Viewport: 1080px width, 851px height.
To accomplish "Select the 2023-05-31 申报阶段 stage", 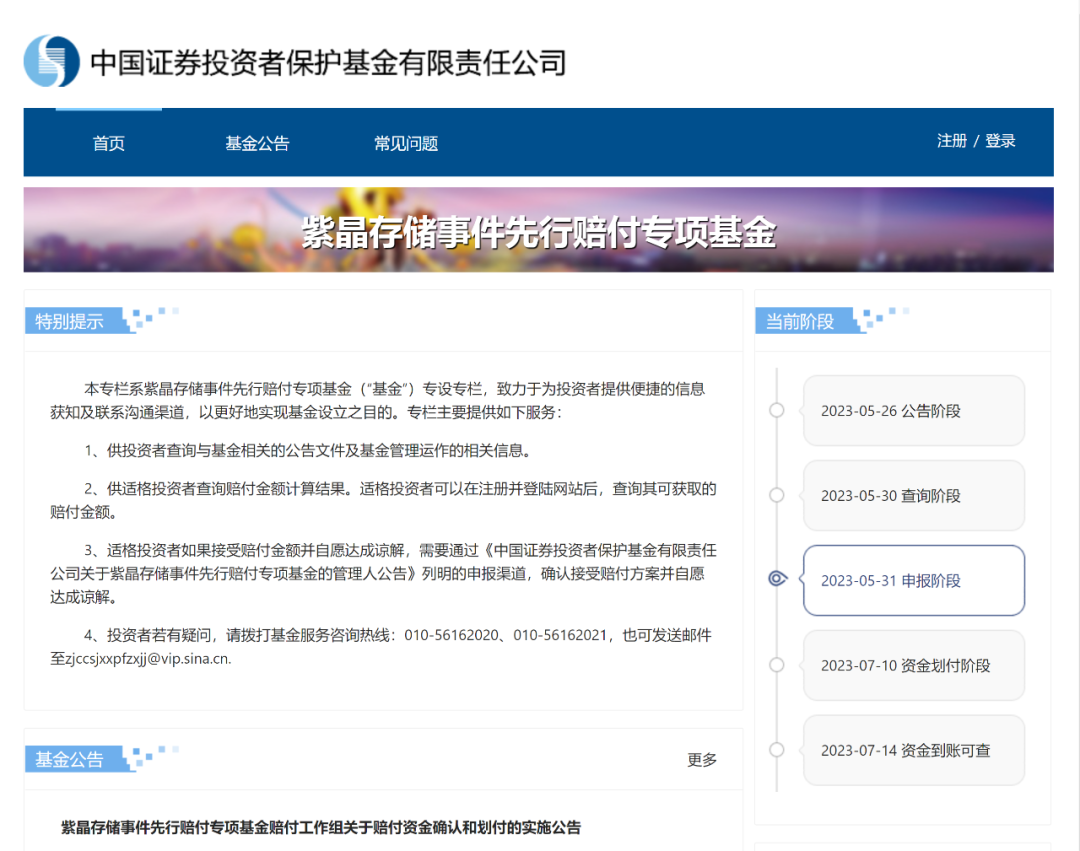I will point(913,581).
